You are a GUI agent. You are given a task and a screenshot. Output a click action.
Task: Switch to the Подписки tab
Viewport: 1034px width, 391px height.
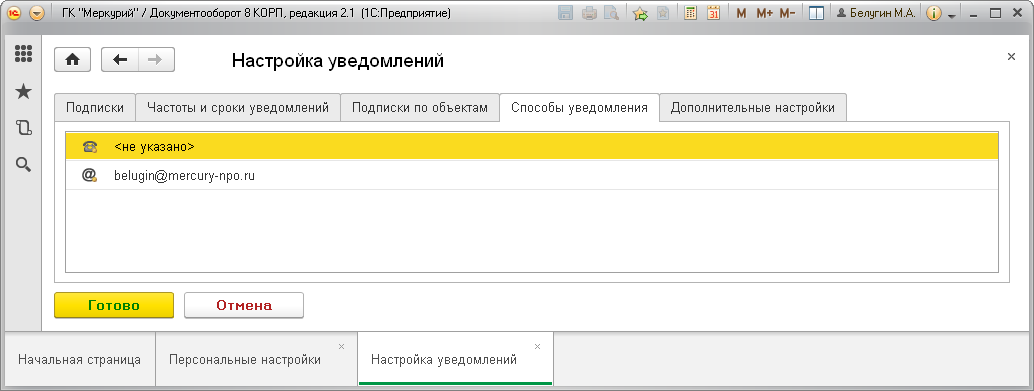(x=95, y=108)
